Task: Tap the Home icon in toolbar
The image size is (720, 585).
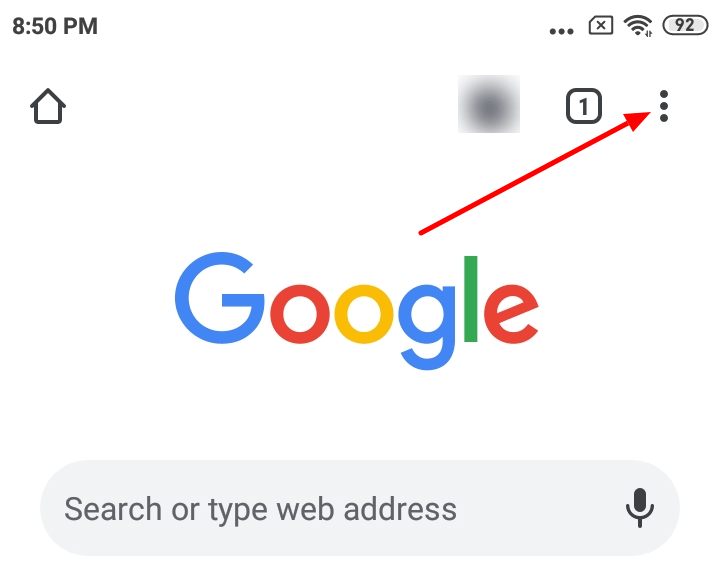Action: (48, 106)
